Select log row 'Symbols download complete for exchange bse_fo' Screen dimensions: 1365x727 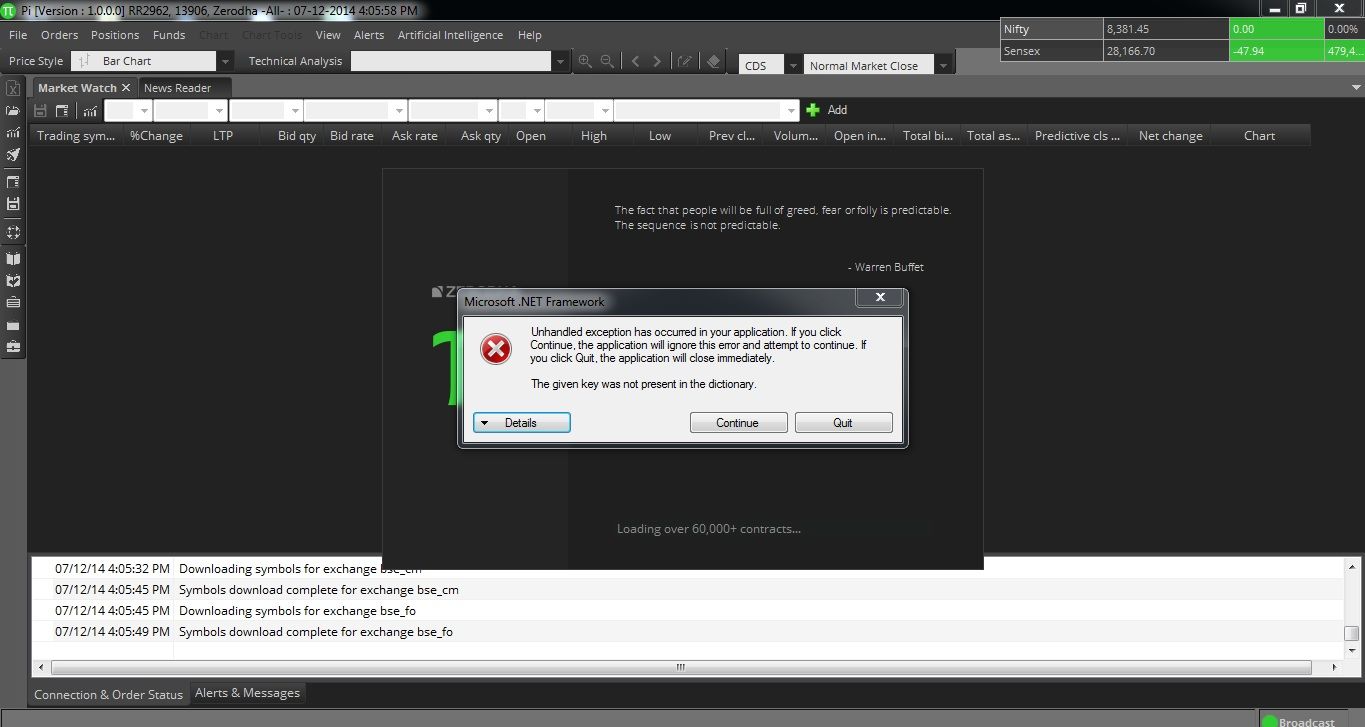click(688, 632)
